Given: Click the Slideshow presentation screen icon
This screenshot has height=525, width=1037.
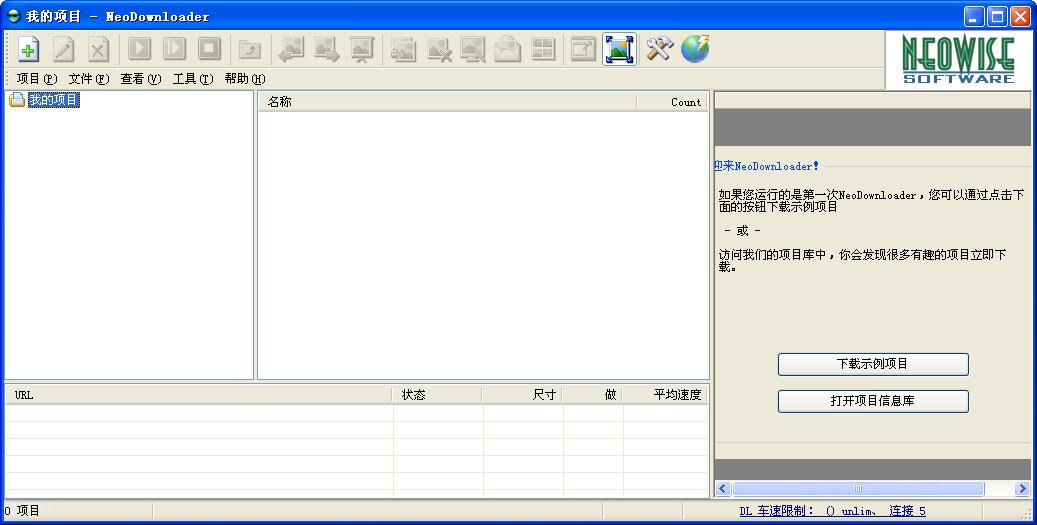Looking at the screenshot, I should [x=362, y=49].
